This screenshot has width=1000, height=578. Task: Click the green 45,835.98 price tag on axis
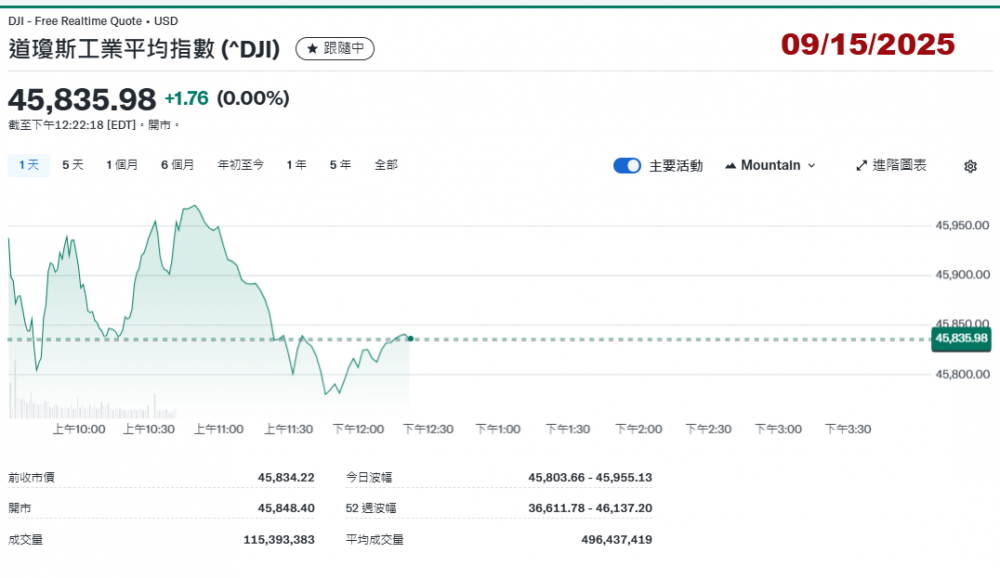tap(960, 339)
